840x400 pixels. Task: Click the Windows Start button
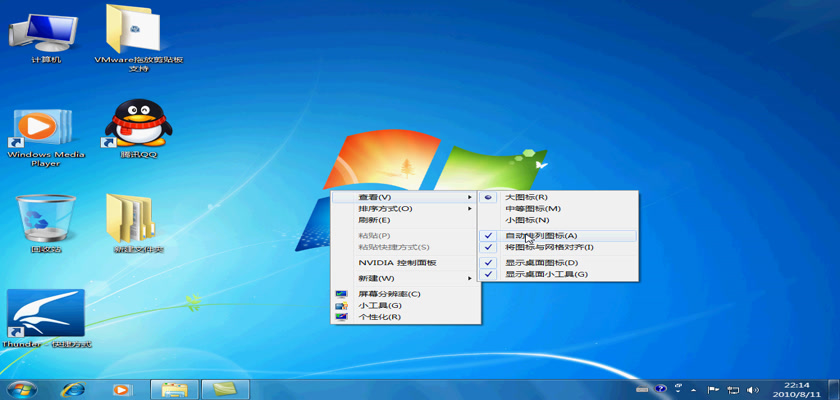click(21, 388)
